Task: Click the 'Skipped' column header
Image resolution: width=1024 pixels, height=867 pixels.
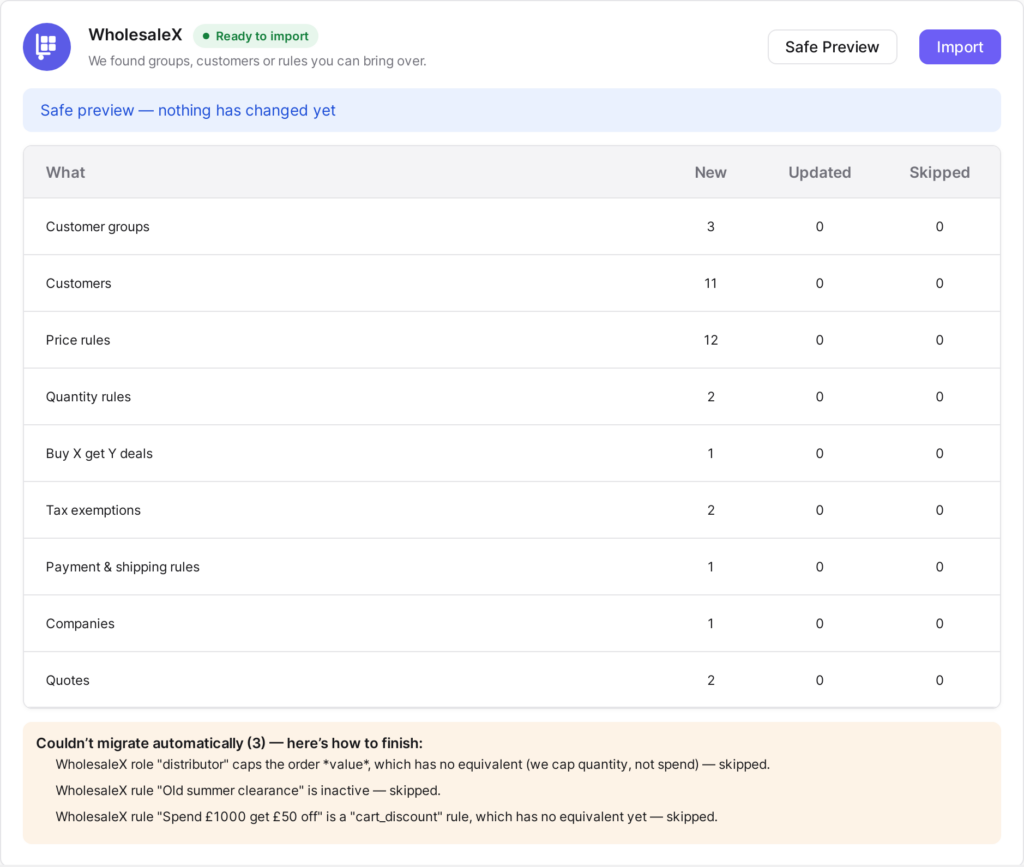Action: pyautogui.click(x=939, y=172)
